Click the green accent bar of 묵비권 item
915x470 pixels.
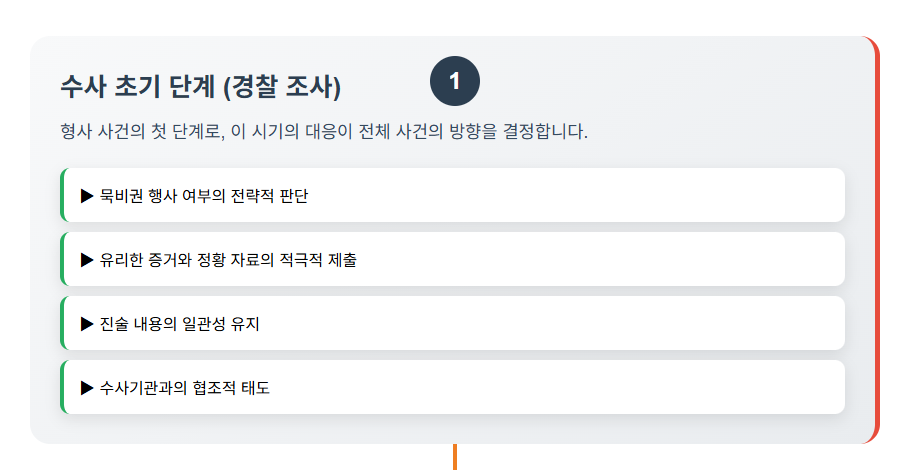[x=62, y=195]
